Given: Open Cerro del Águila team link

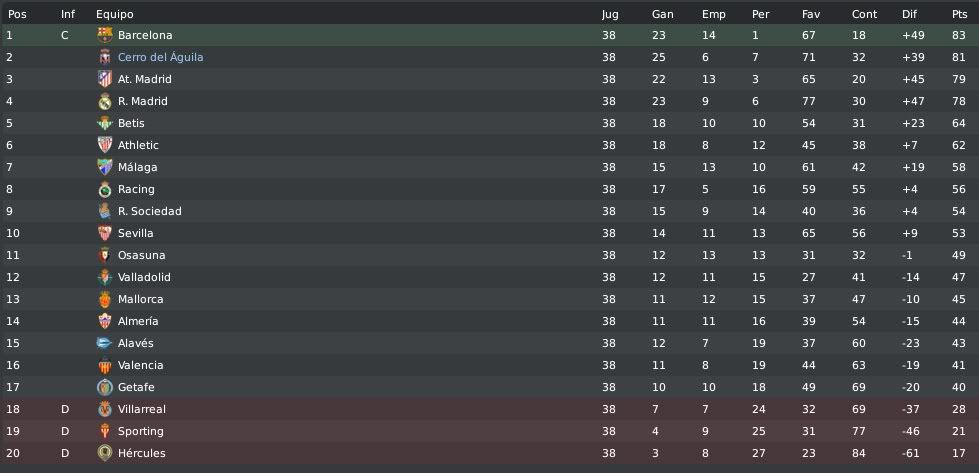Looking at the screenshot, I should [160, 57].
